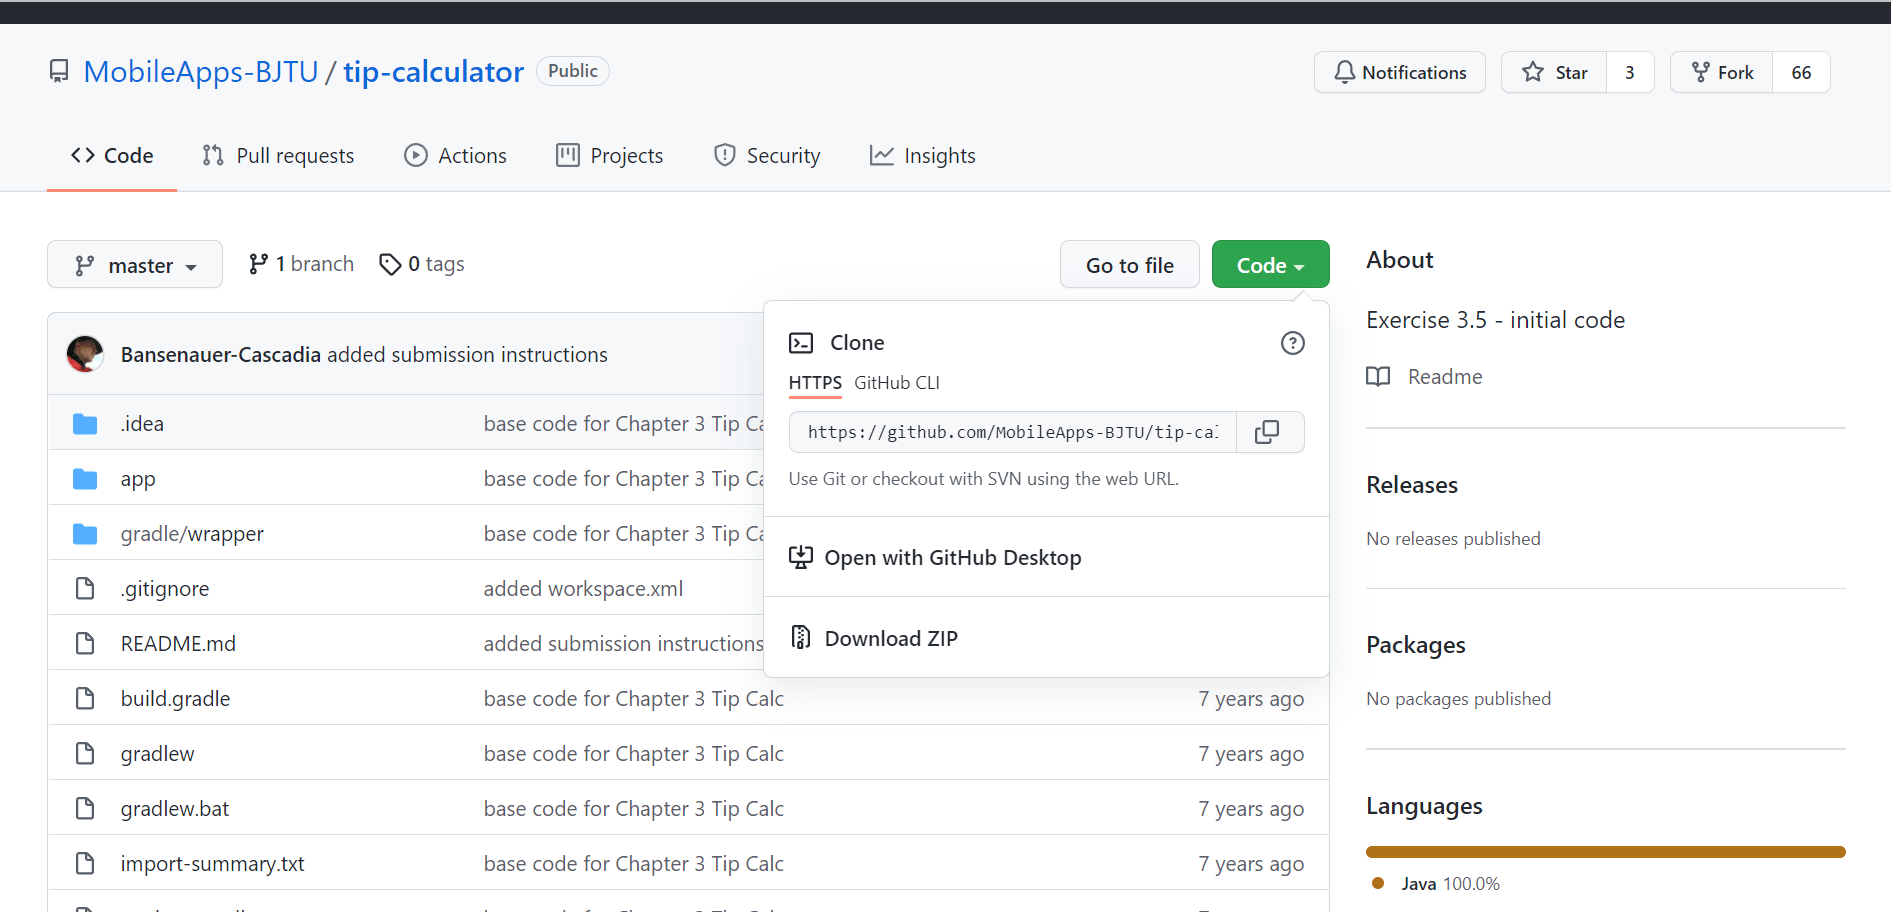The width and height of the screenshot is (1891, 912).
Task: Click the desktop download icon beside Open with GitHub Desktop
Action: [x=801, y=557]
